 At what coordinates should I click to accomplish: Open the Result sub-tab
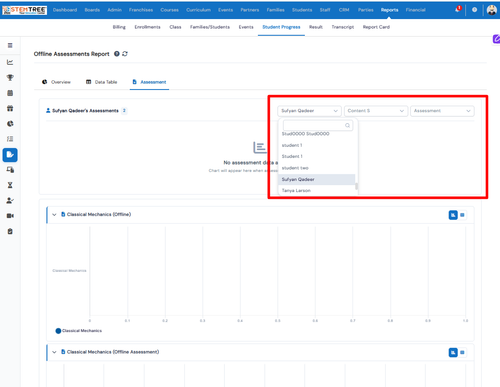(316, 27)
